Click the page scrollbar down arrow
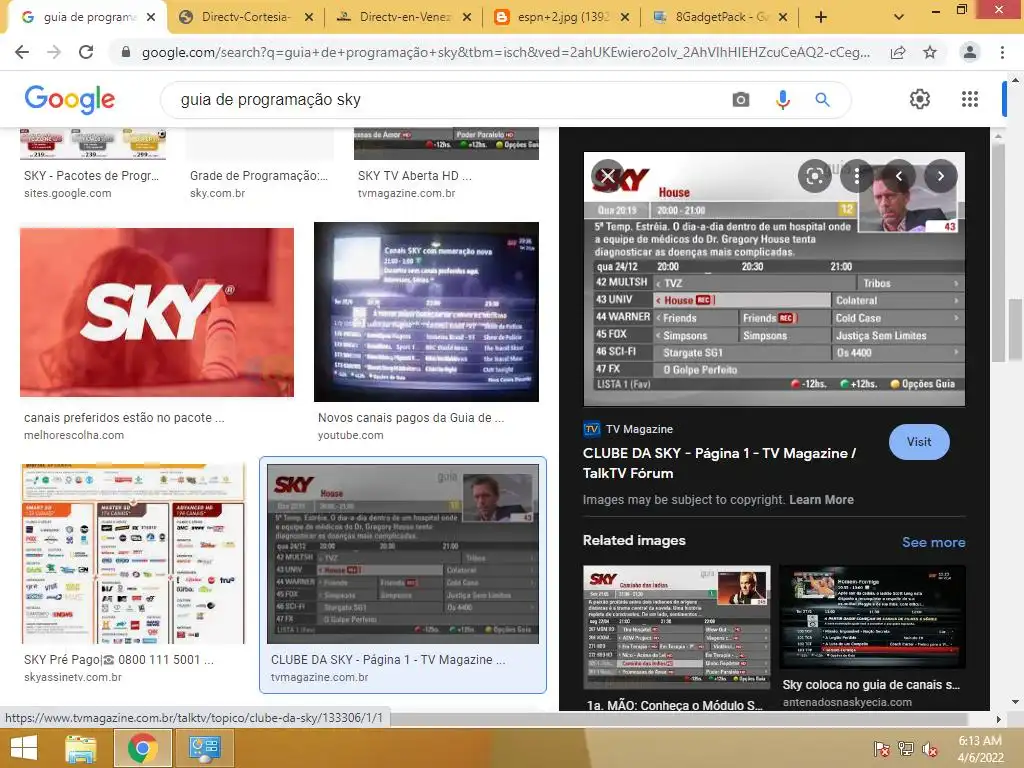The height and width of the screenshot is (768, 1024). (x=1014, y=702)
